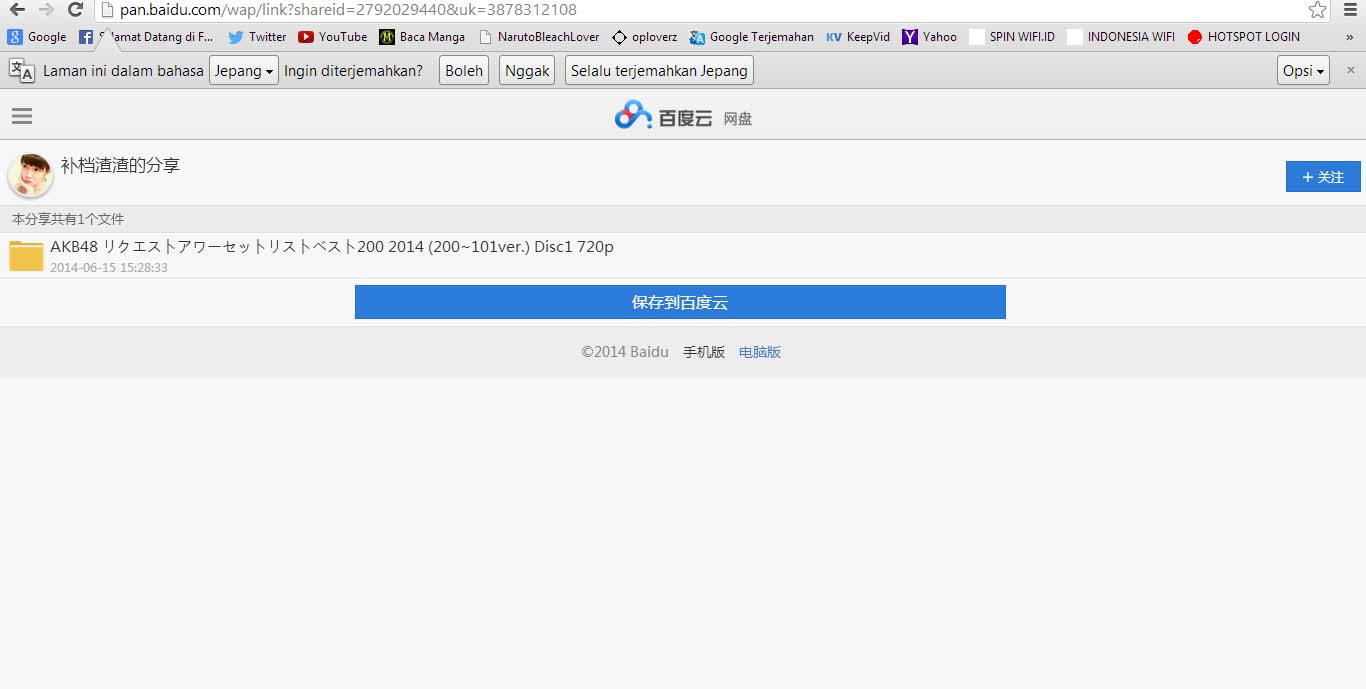
Task: Click the yellow folder icon beside the AKB48 file
Action: (x=25, y=255)
